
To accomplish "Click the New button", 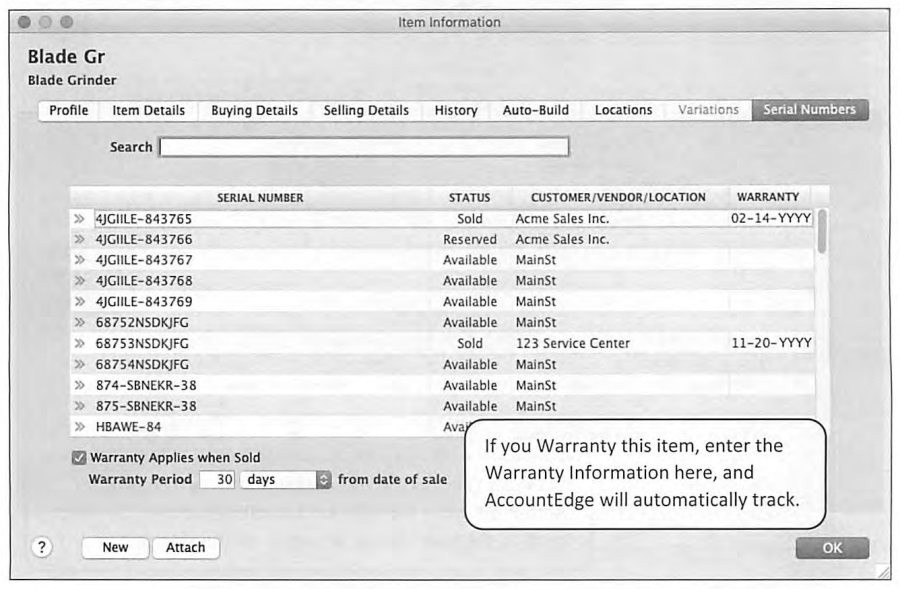I will coord(115,548).
